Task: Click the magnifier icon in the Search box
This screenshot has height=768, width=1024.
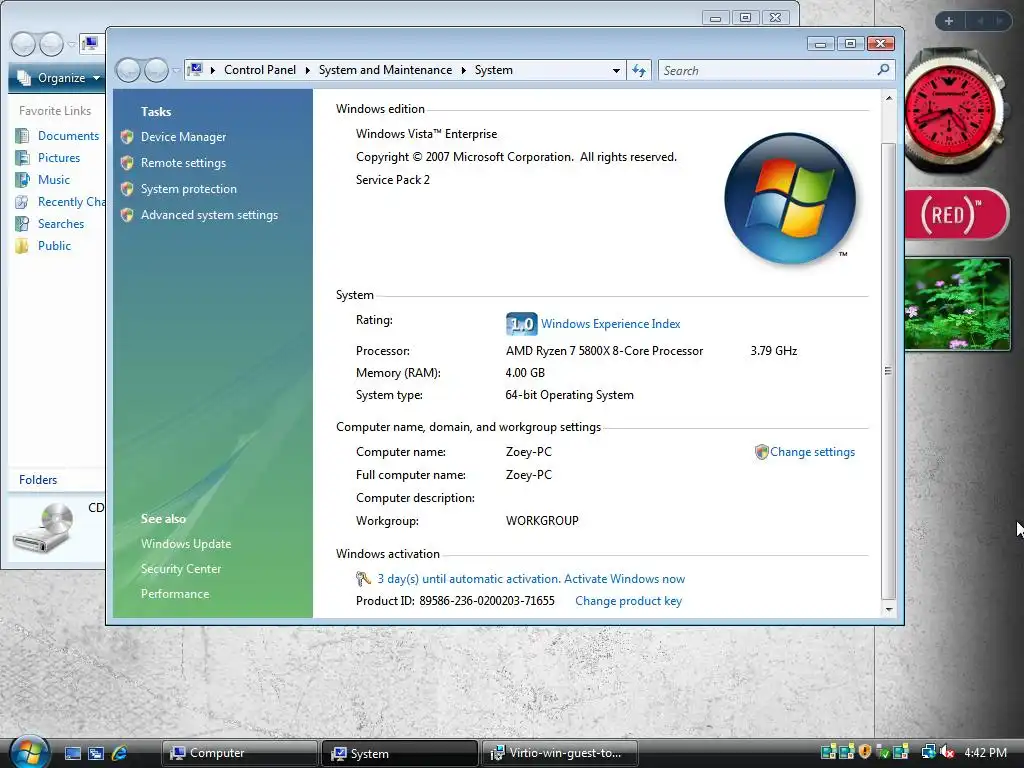Action: click(x=883, y=69)
